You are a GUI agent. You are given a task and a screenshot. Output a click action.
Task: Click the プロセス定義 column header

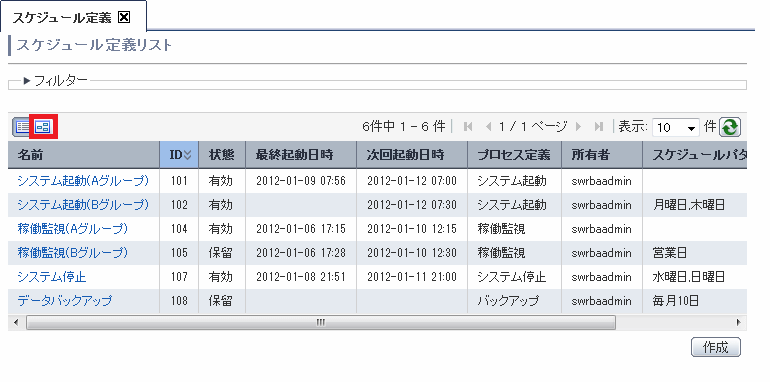515,155
